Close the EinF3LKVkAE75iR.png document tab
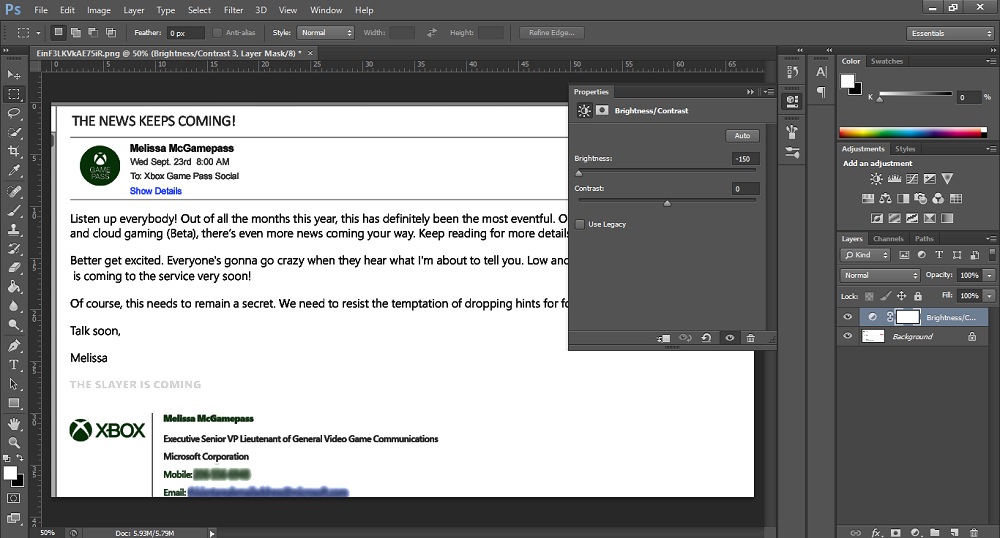1000x538 pixels. coord(311,53)
